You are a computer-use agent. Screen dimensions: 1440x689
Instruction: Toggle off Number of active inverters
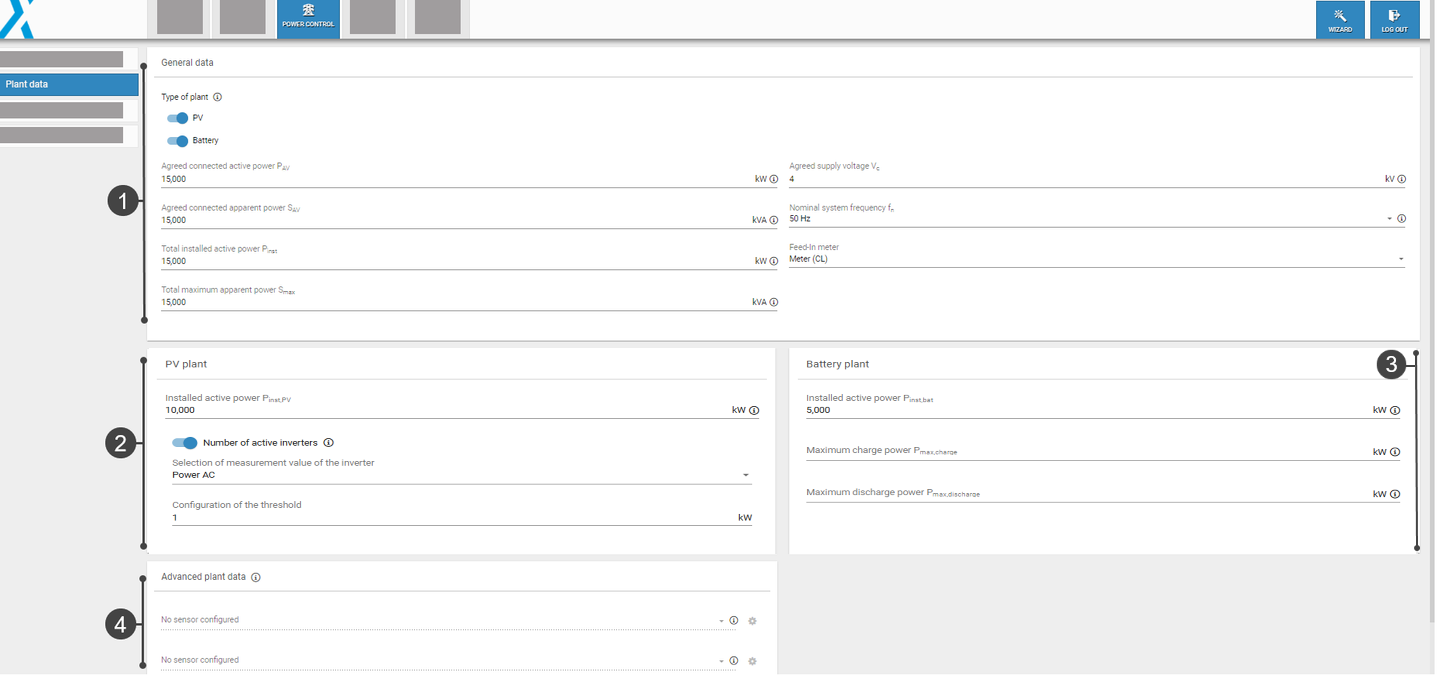point(185,442)
